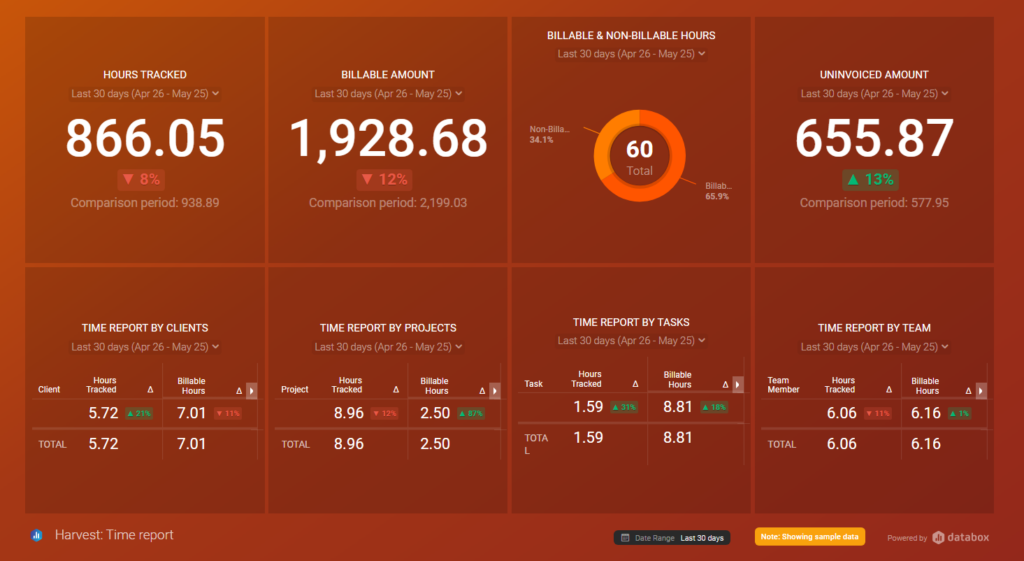Image resolution: width=1024 pixels, height=561 pixels.
Task: Click Billable Hours header in Team table
Action: pyautogui.click(x=926, y=386)
